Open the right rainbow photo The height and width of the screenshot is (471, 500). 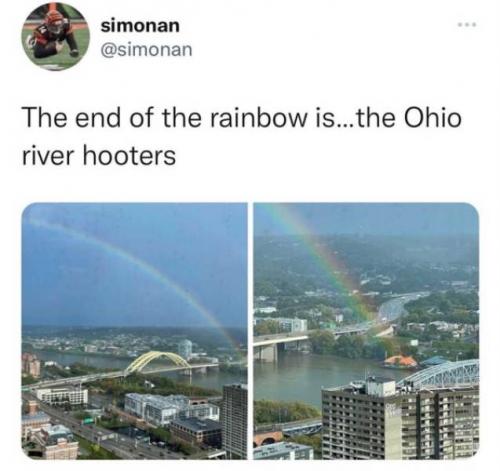pos(366,331)
